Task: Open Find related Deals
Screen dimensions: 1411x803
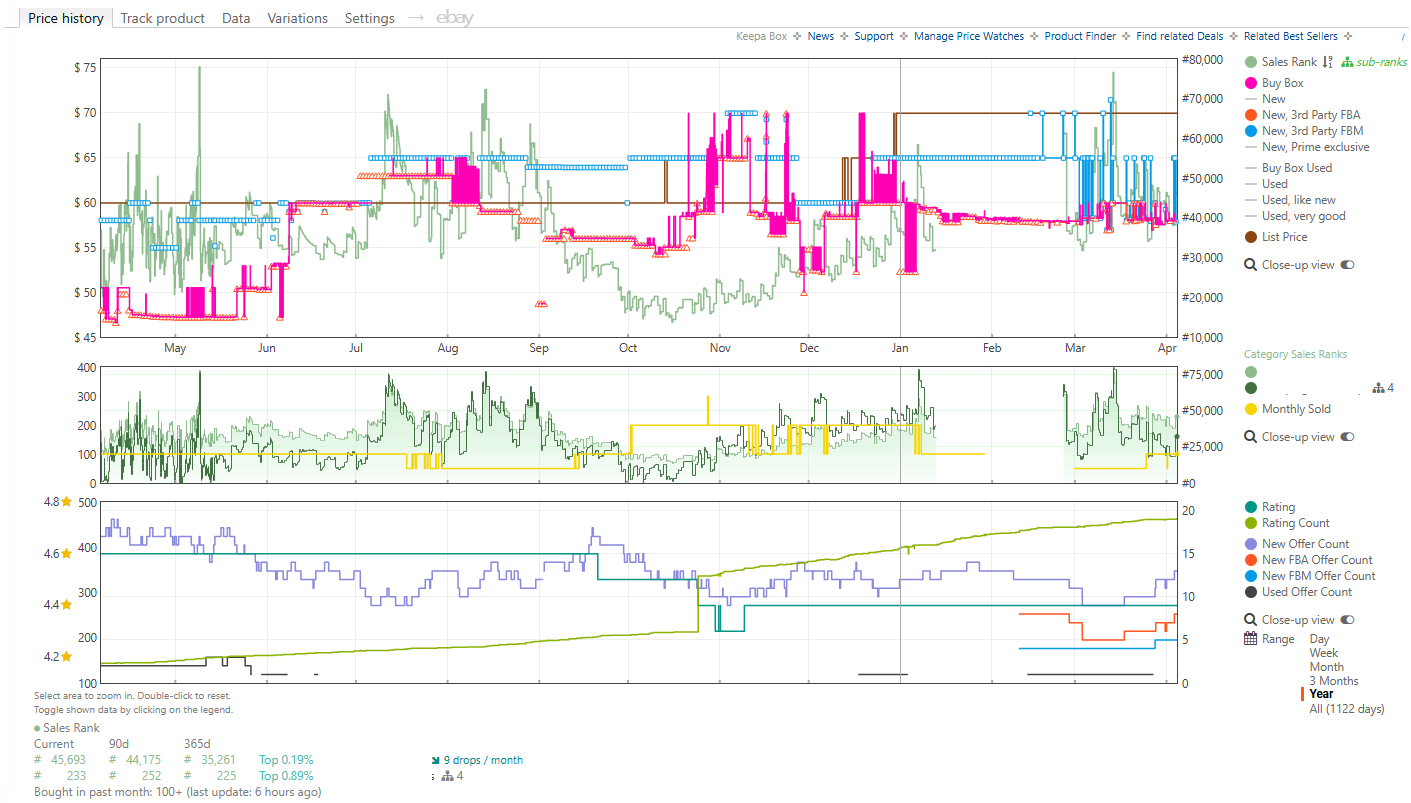Action: tap(1180, 36)
